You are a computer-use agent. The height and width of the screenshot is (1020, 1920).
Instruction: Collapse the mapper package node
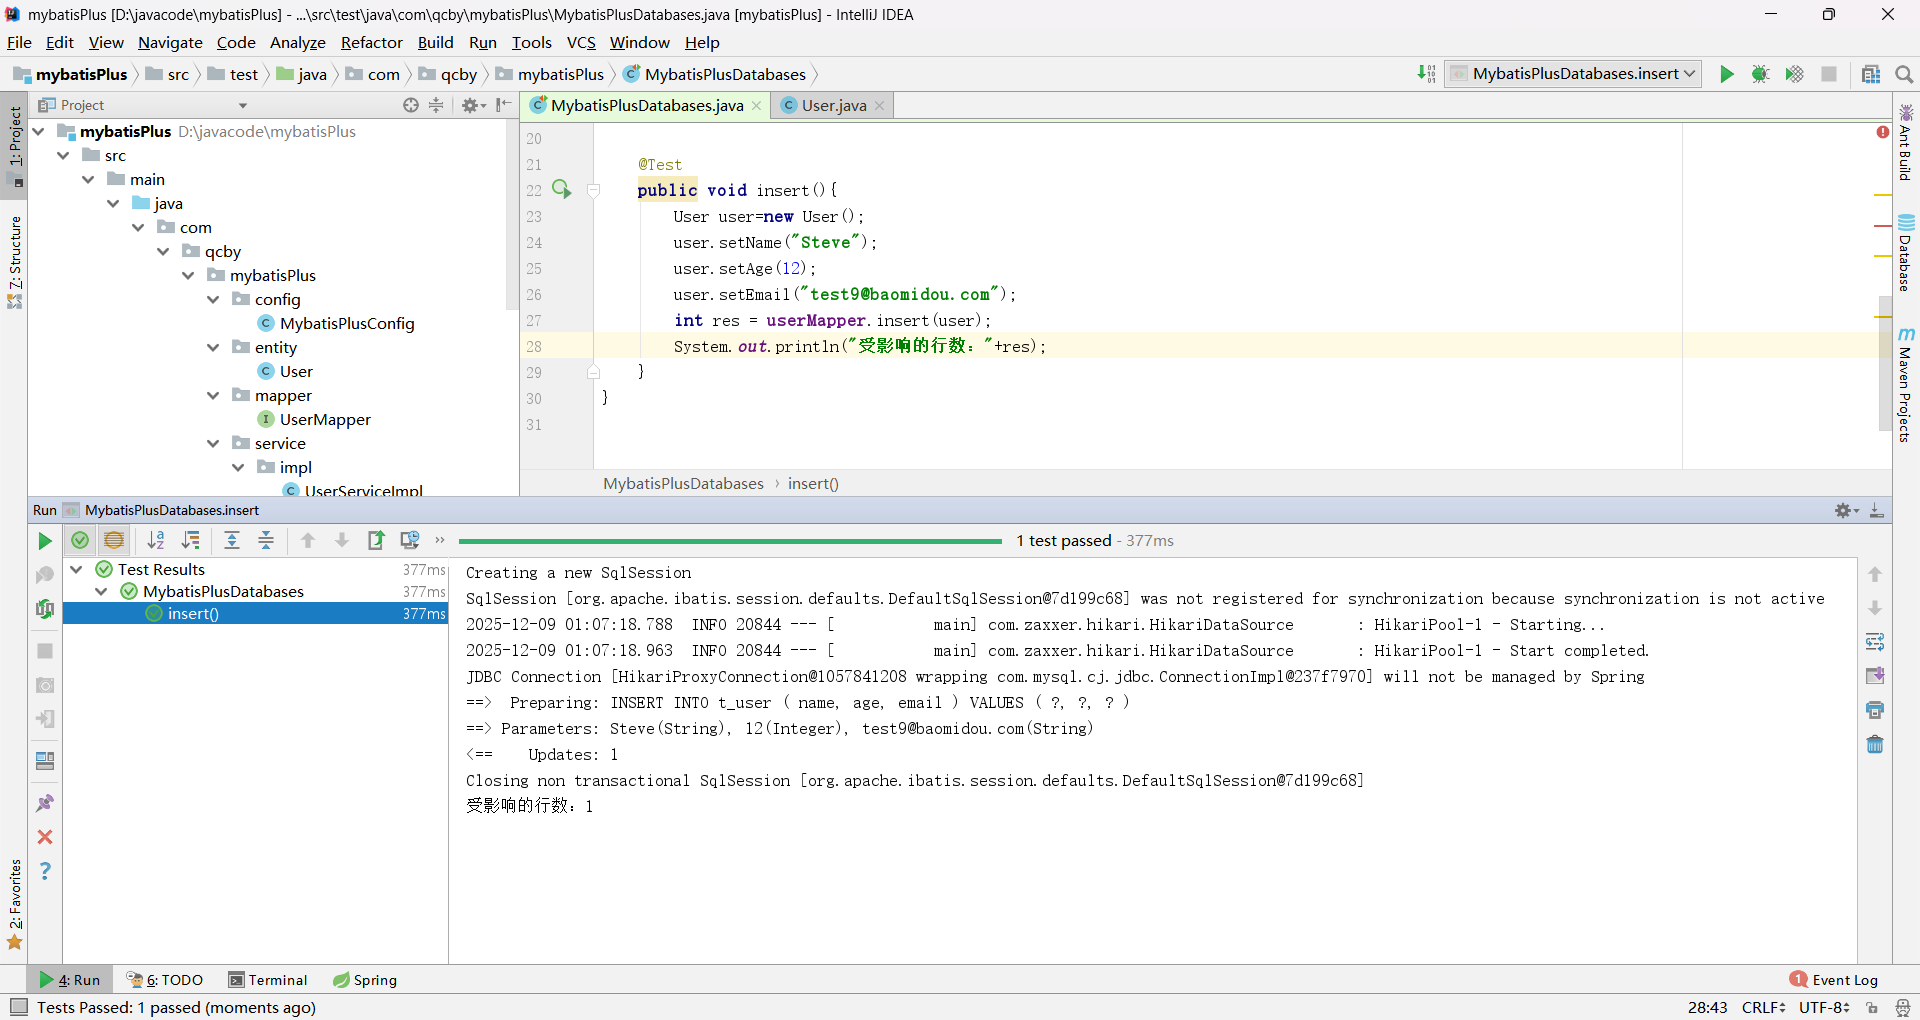tap(213, 395)
